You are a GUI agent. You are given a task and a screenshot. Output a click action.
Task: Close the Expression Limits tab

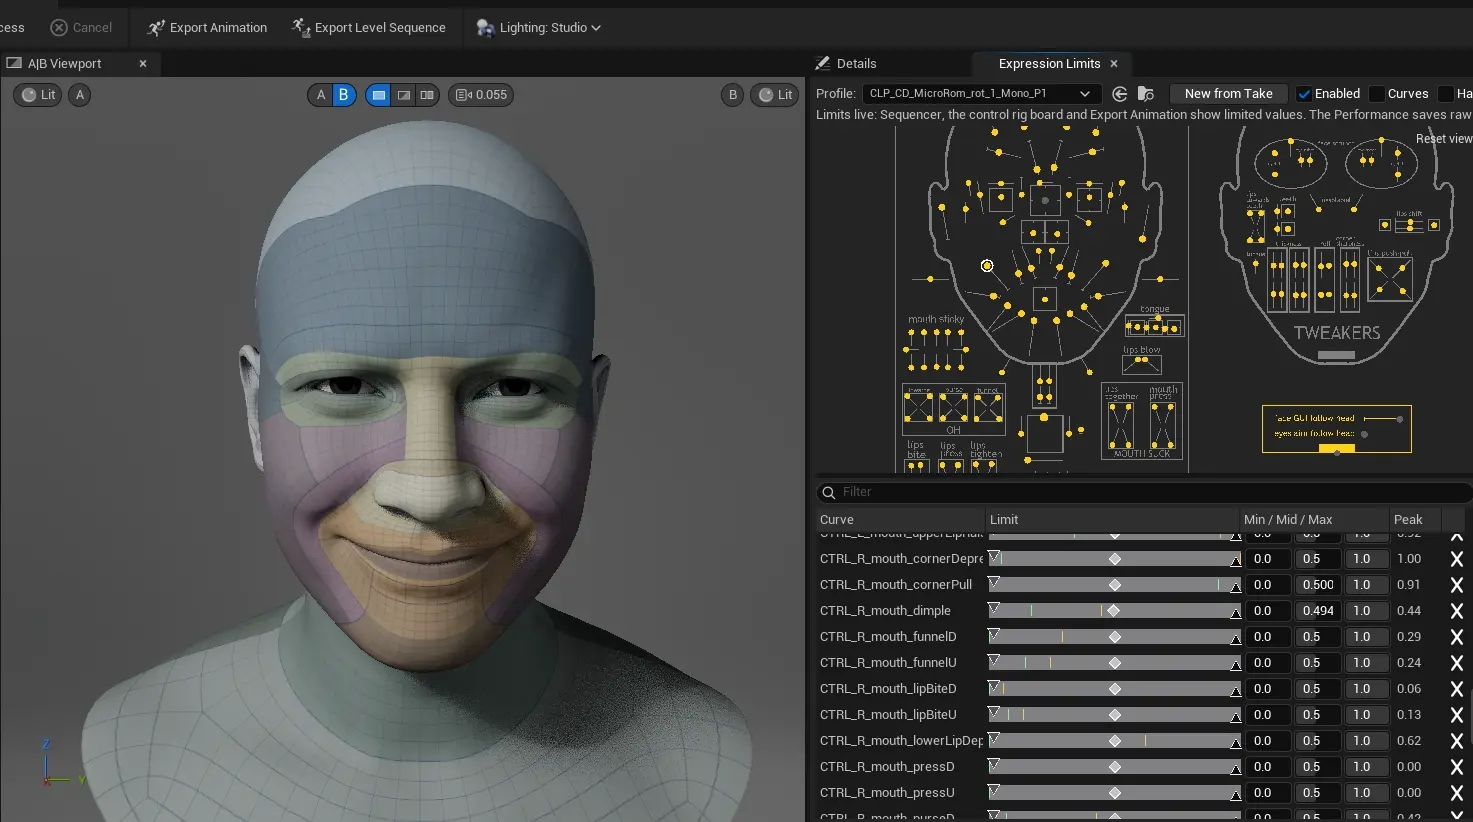(1114, 63)
